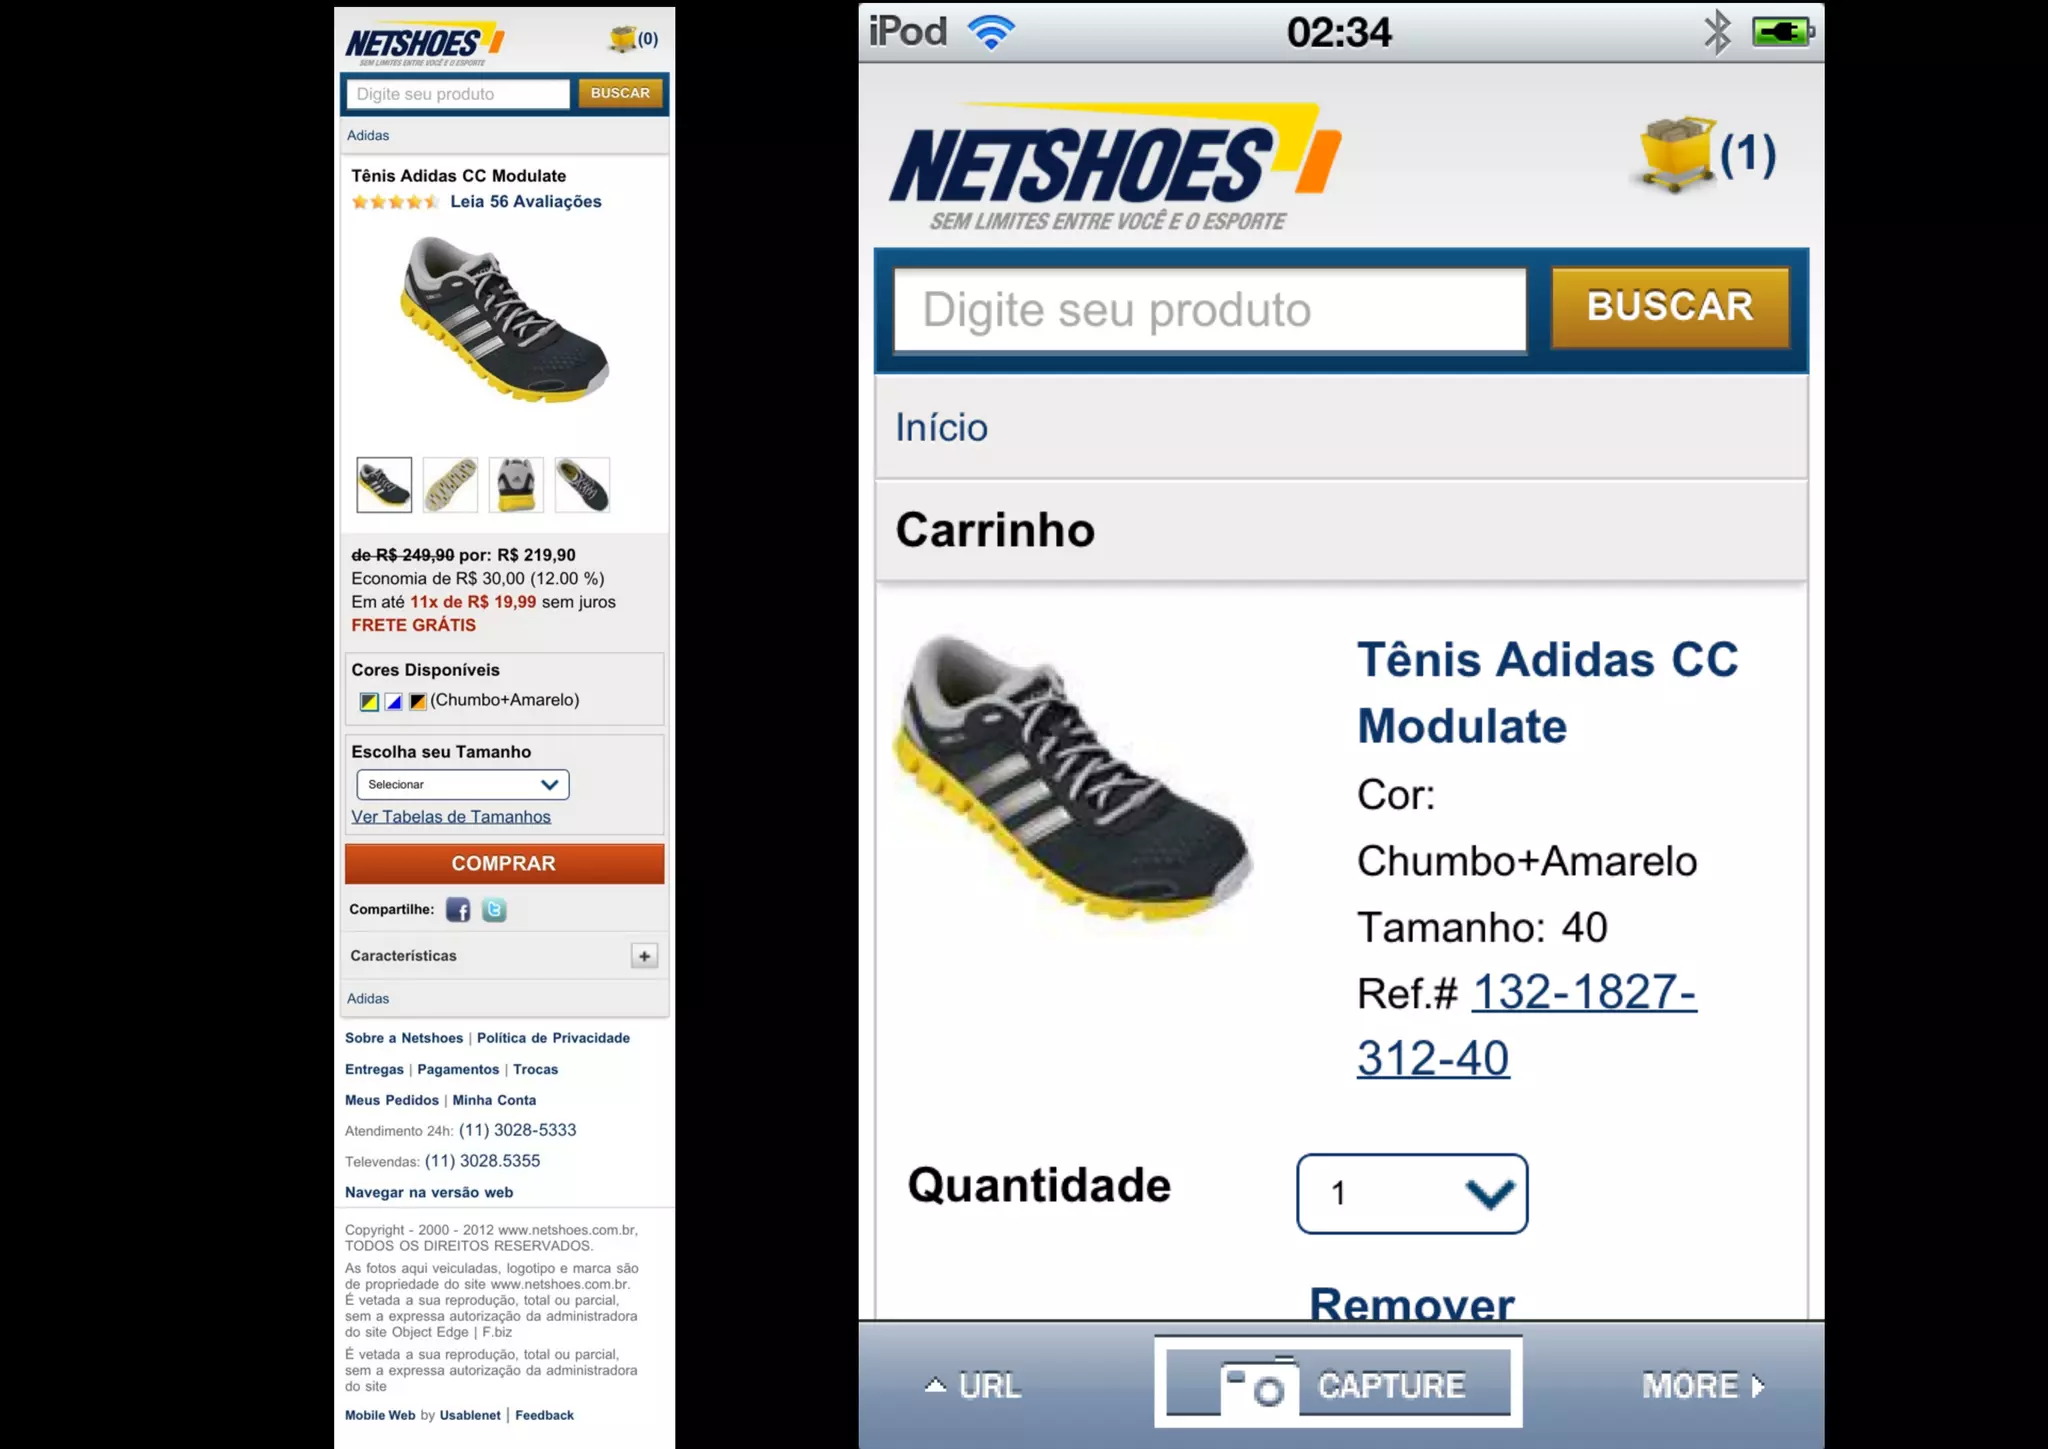
Task: Select the blue-white color swatch
Action: (x=394, y=701)
